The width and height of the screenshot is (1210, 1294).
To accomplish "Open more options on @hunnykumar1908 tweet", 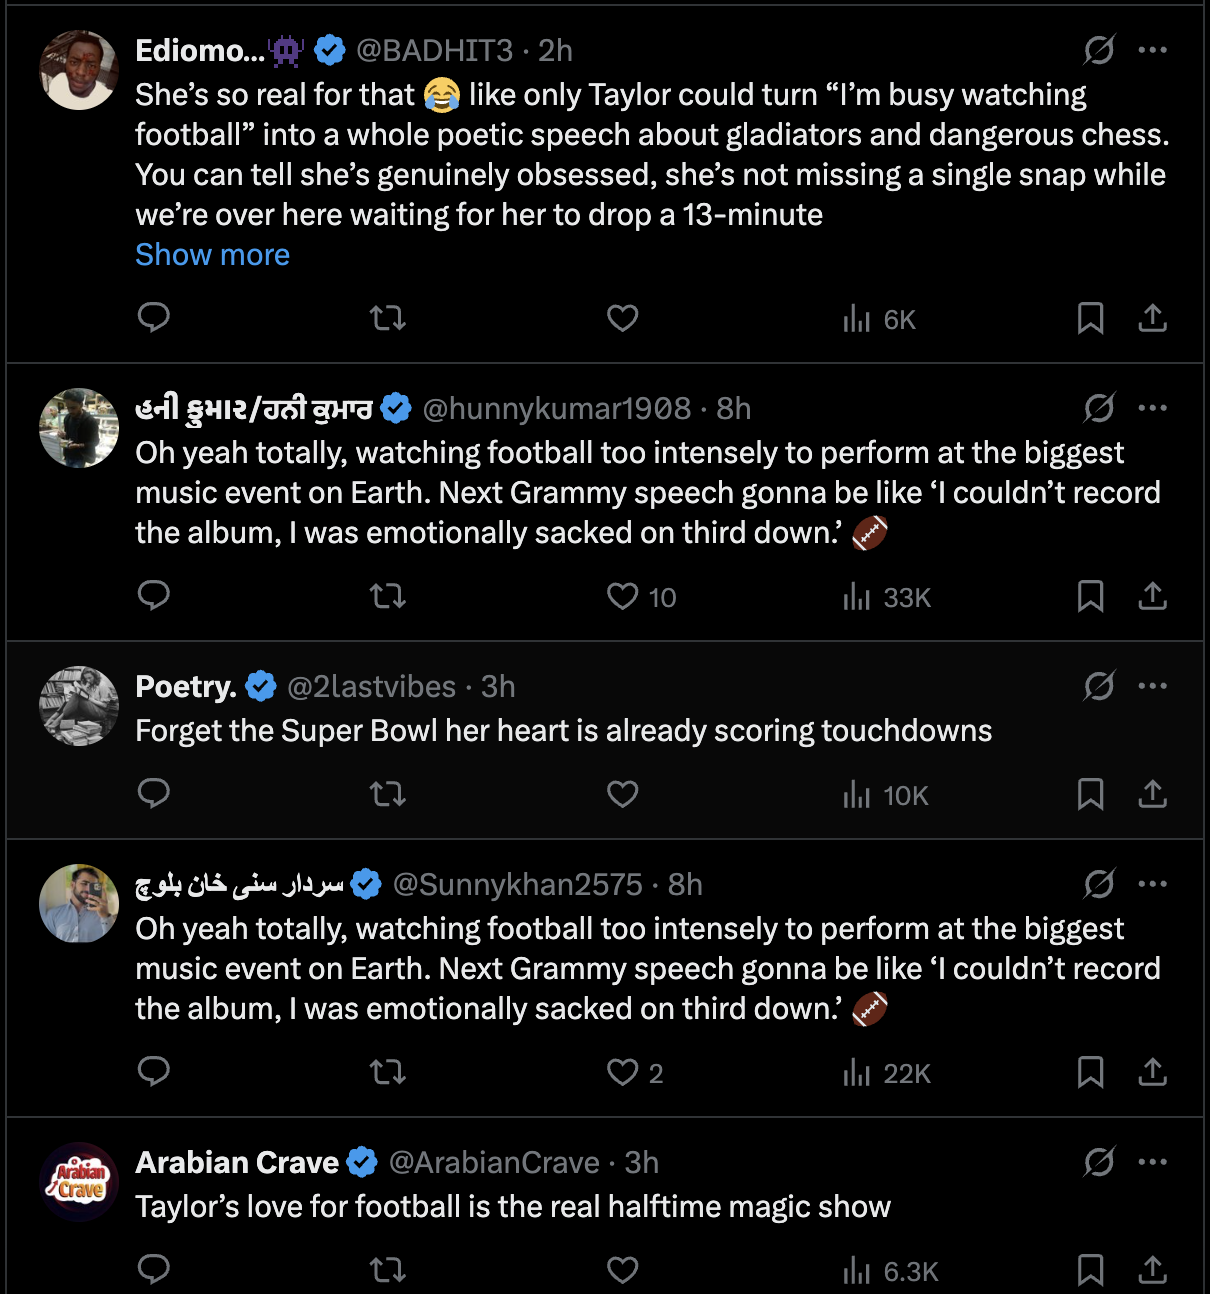I will click(x=1152, y=408).
